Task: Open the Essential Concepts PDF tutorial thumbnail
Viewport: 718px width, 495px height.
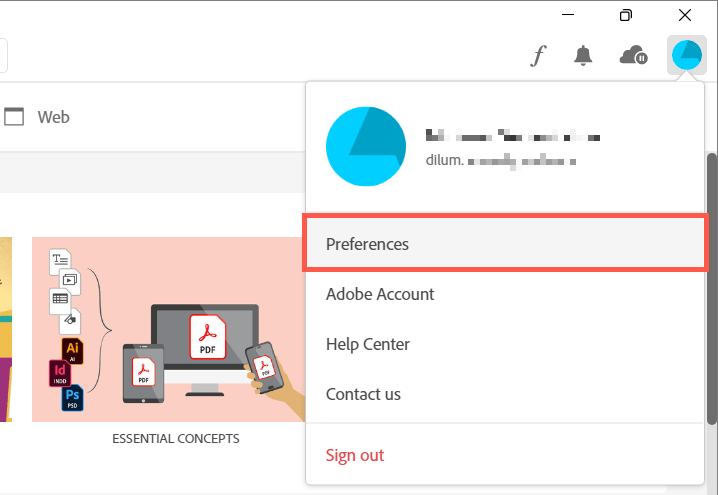Action: tap(168, 330)
